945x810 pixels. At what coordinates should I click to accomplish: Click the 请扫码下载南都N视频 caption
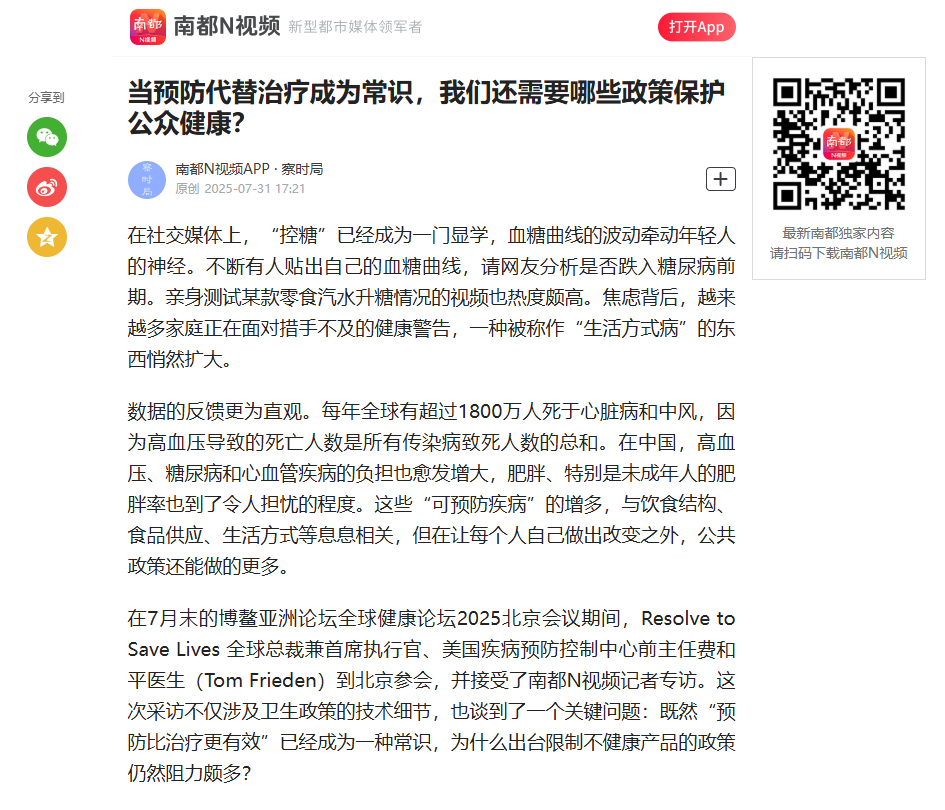[x=839, y=253]
